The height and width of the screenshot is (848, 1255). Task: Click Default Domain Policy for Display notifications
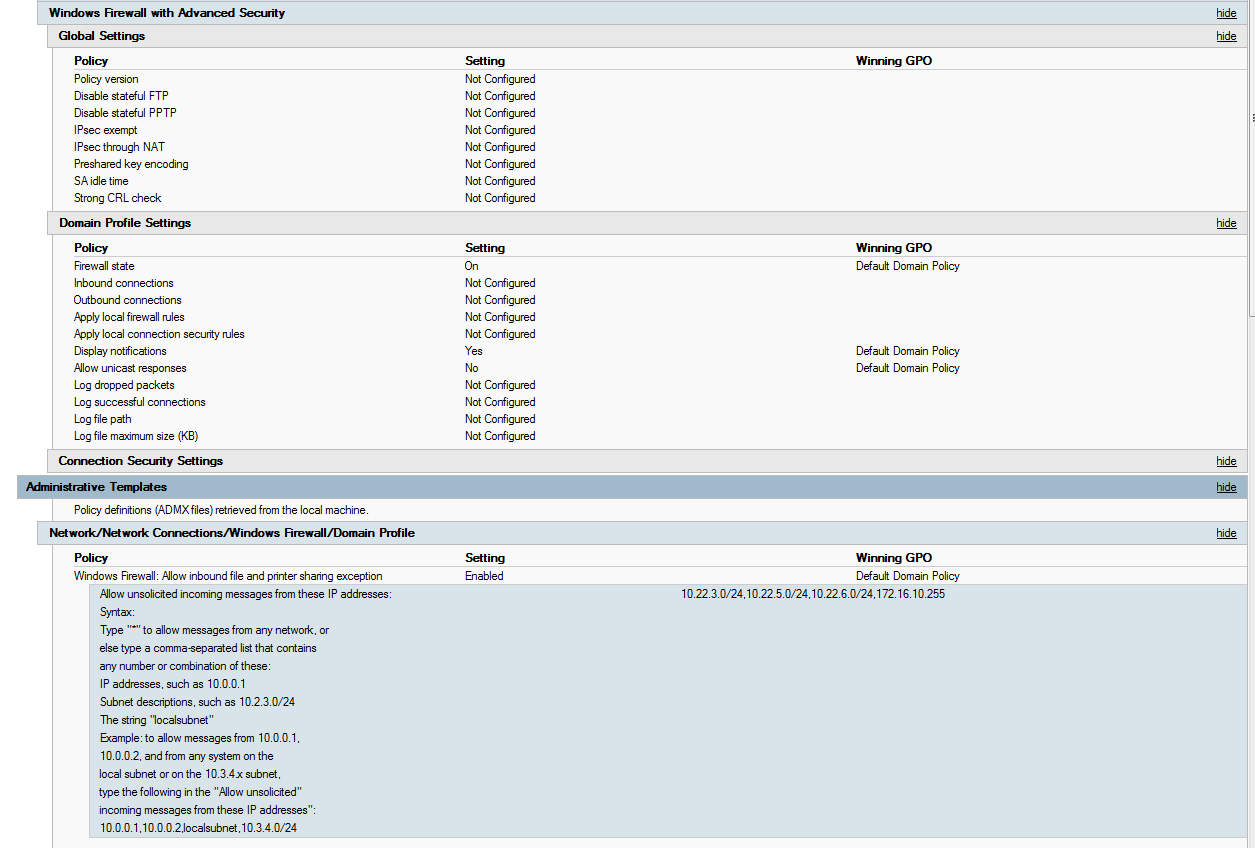point(907,350)
